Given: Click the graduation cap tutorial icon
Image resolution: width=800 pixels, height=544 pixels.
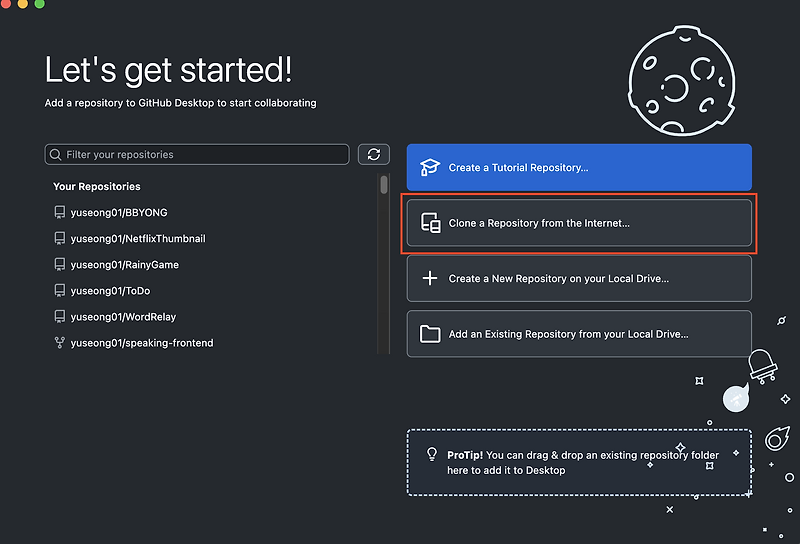Looking at the screenshot, I should [x=430, y=167].
